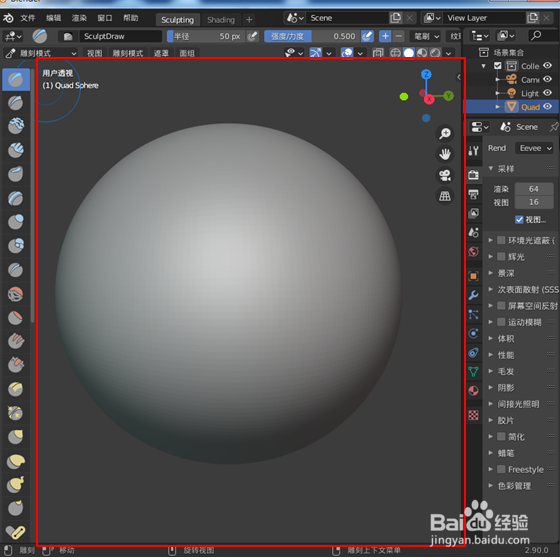This screenshot has height=560, width=560.
Task: Adjust the 半径 radius slider
Action: pos(205,36)
